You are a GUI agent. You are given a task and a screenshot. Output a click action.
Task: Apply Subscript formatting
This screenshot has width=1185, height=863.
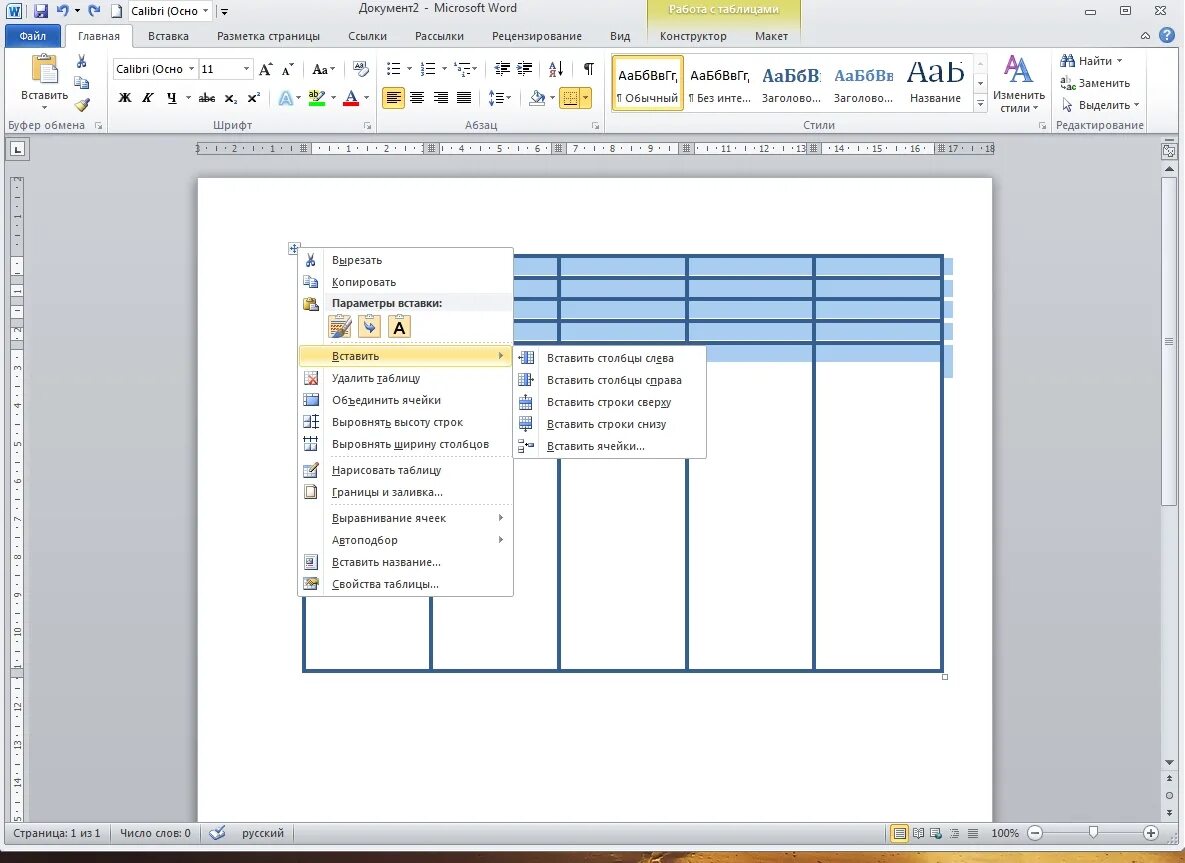231,98
